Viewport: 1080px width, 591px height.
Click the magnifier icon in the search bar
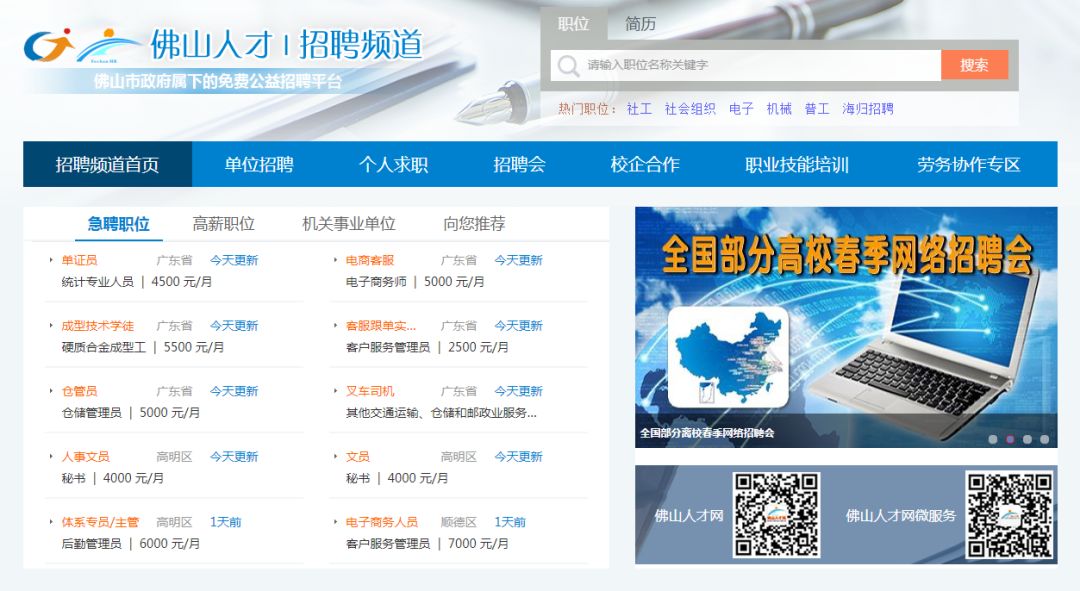pos(569,66)
